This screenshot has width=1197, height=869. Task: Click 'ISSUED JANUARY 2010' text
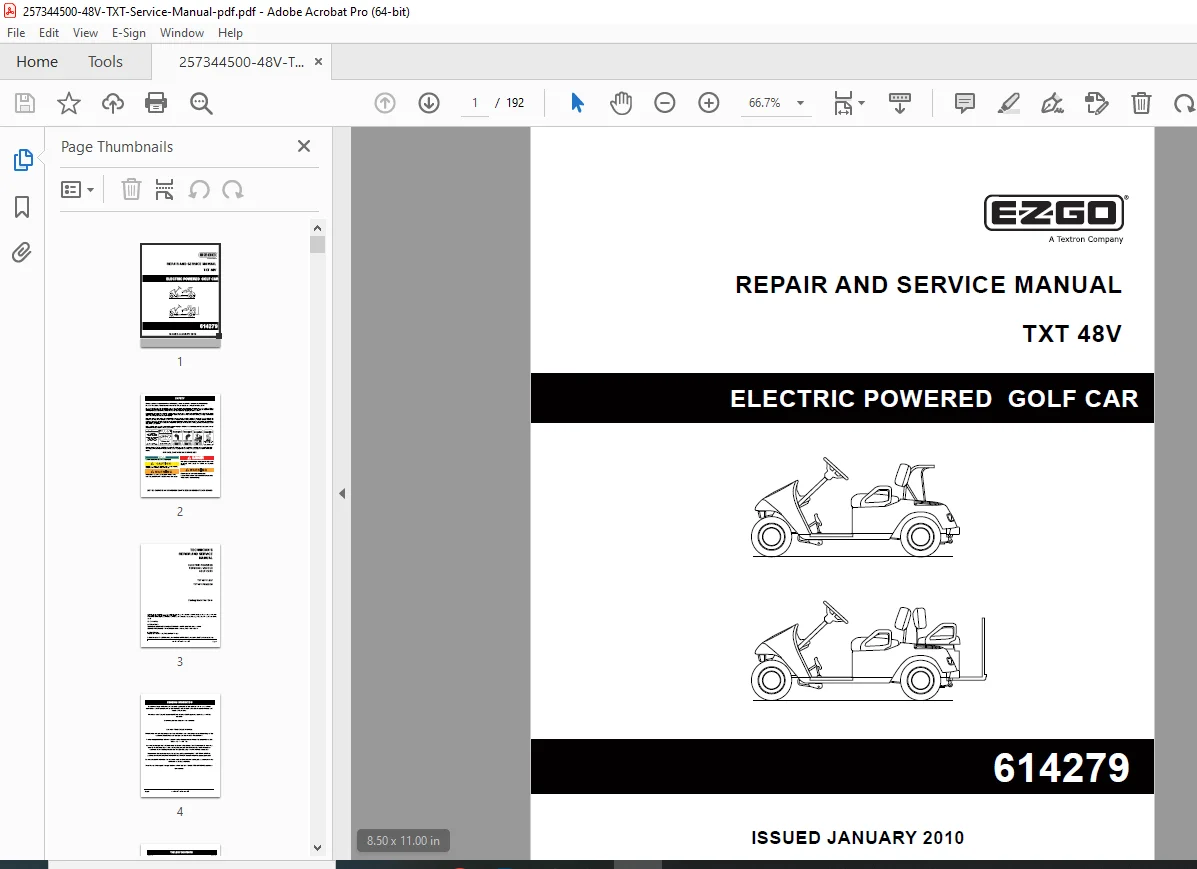857,838
